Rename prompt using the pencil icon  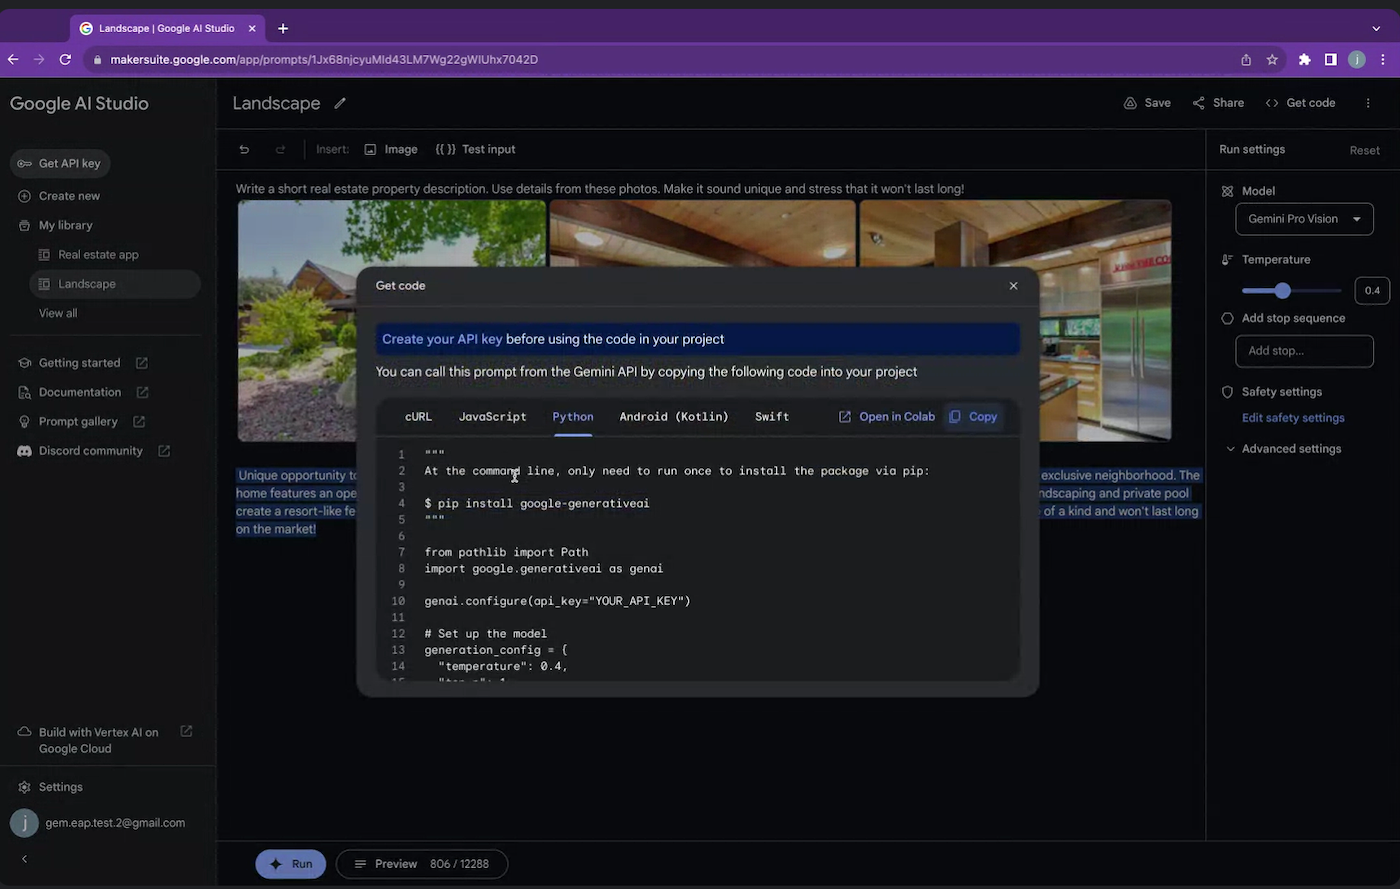[339, 103]
